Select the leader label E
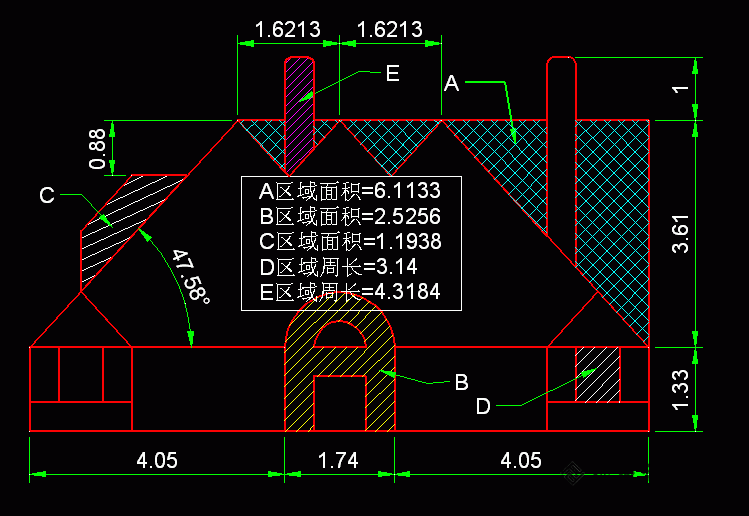Image resolution: width=749 pixels, height=516 pixels. pyautogui.click(x=393, y=74)
